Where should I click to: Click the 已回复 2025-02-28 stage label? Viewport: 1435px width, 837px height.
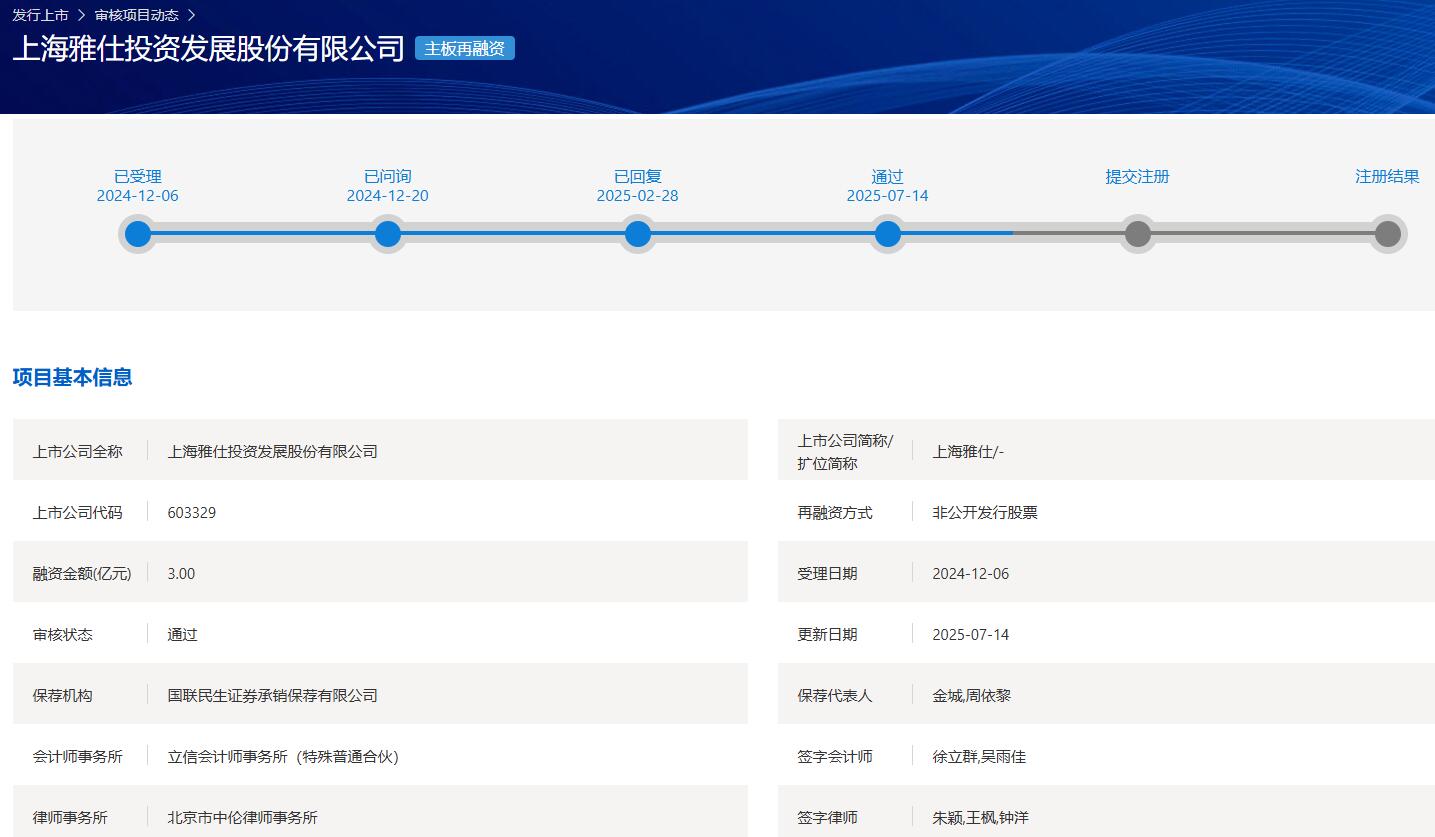(638, 186)
